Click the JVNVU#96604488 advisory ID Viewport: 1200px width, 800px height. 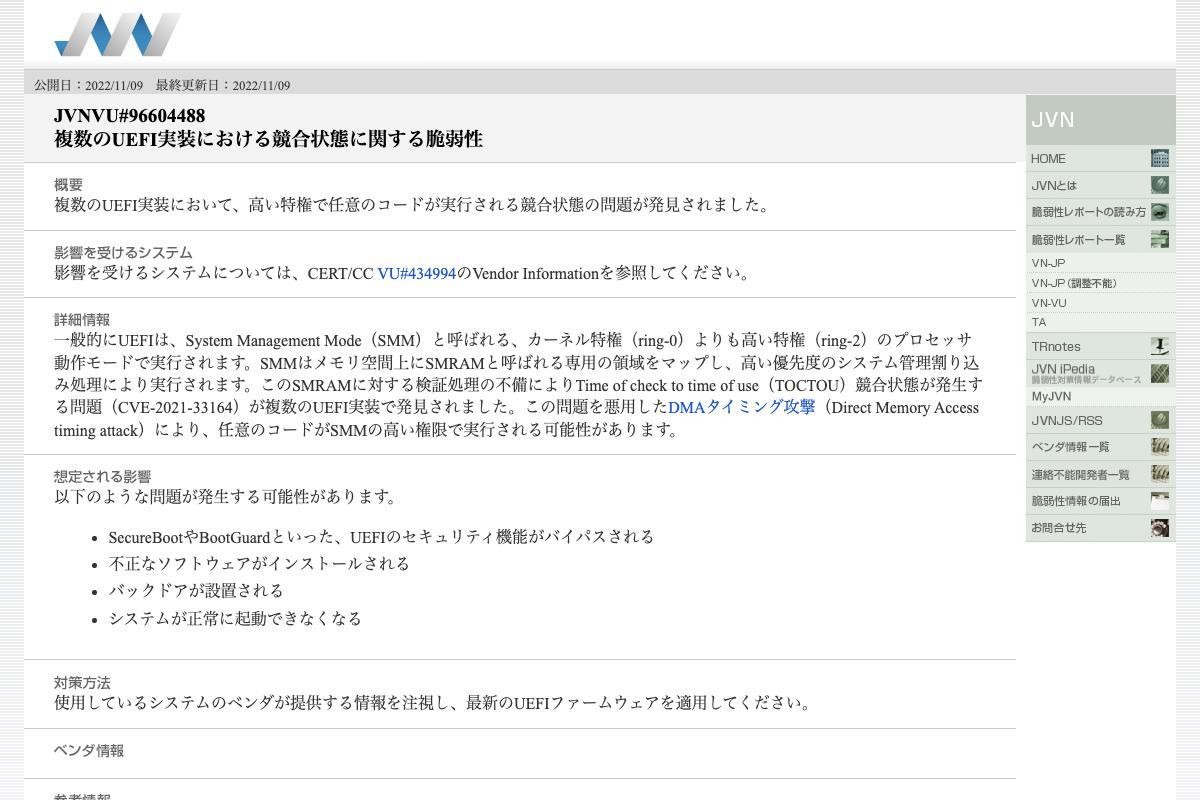pyautogui.click(x=129, y=116)
